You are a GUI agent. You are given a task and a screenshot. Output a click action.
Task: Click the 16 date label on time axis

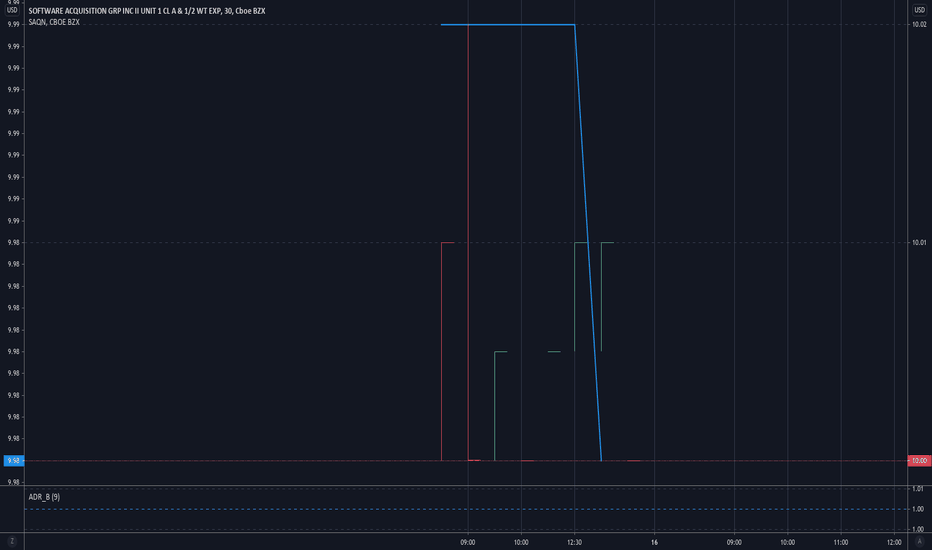[654, 542]
